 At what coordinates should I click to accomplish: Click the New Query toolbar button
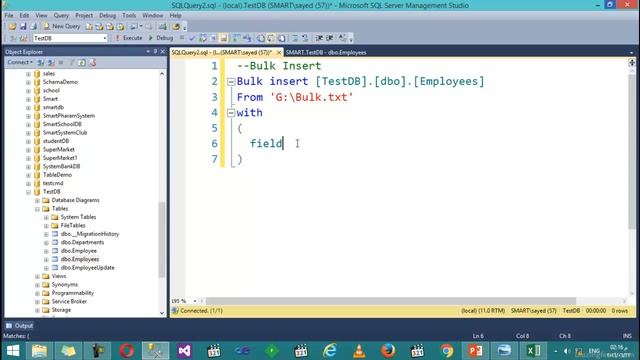coord(62,26)
